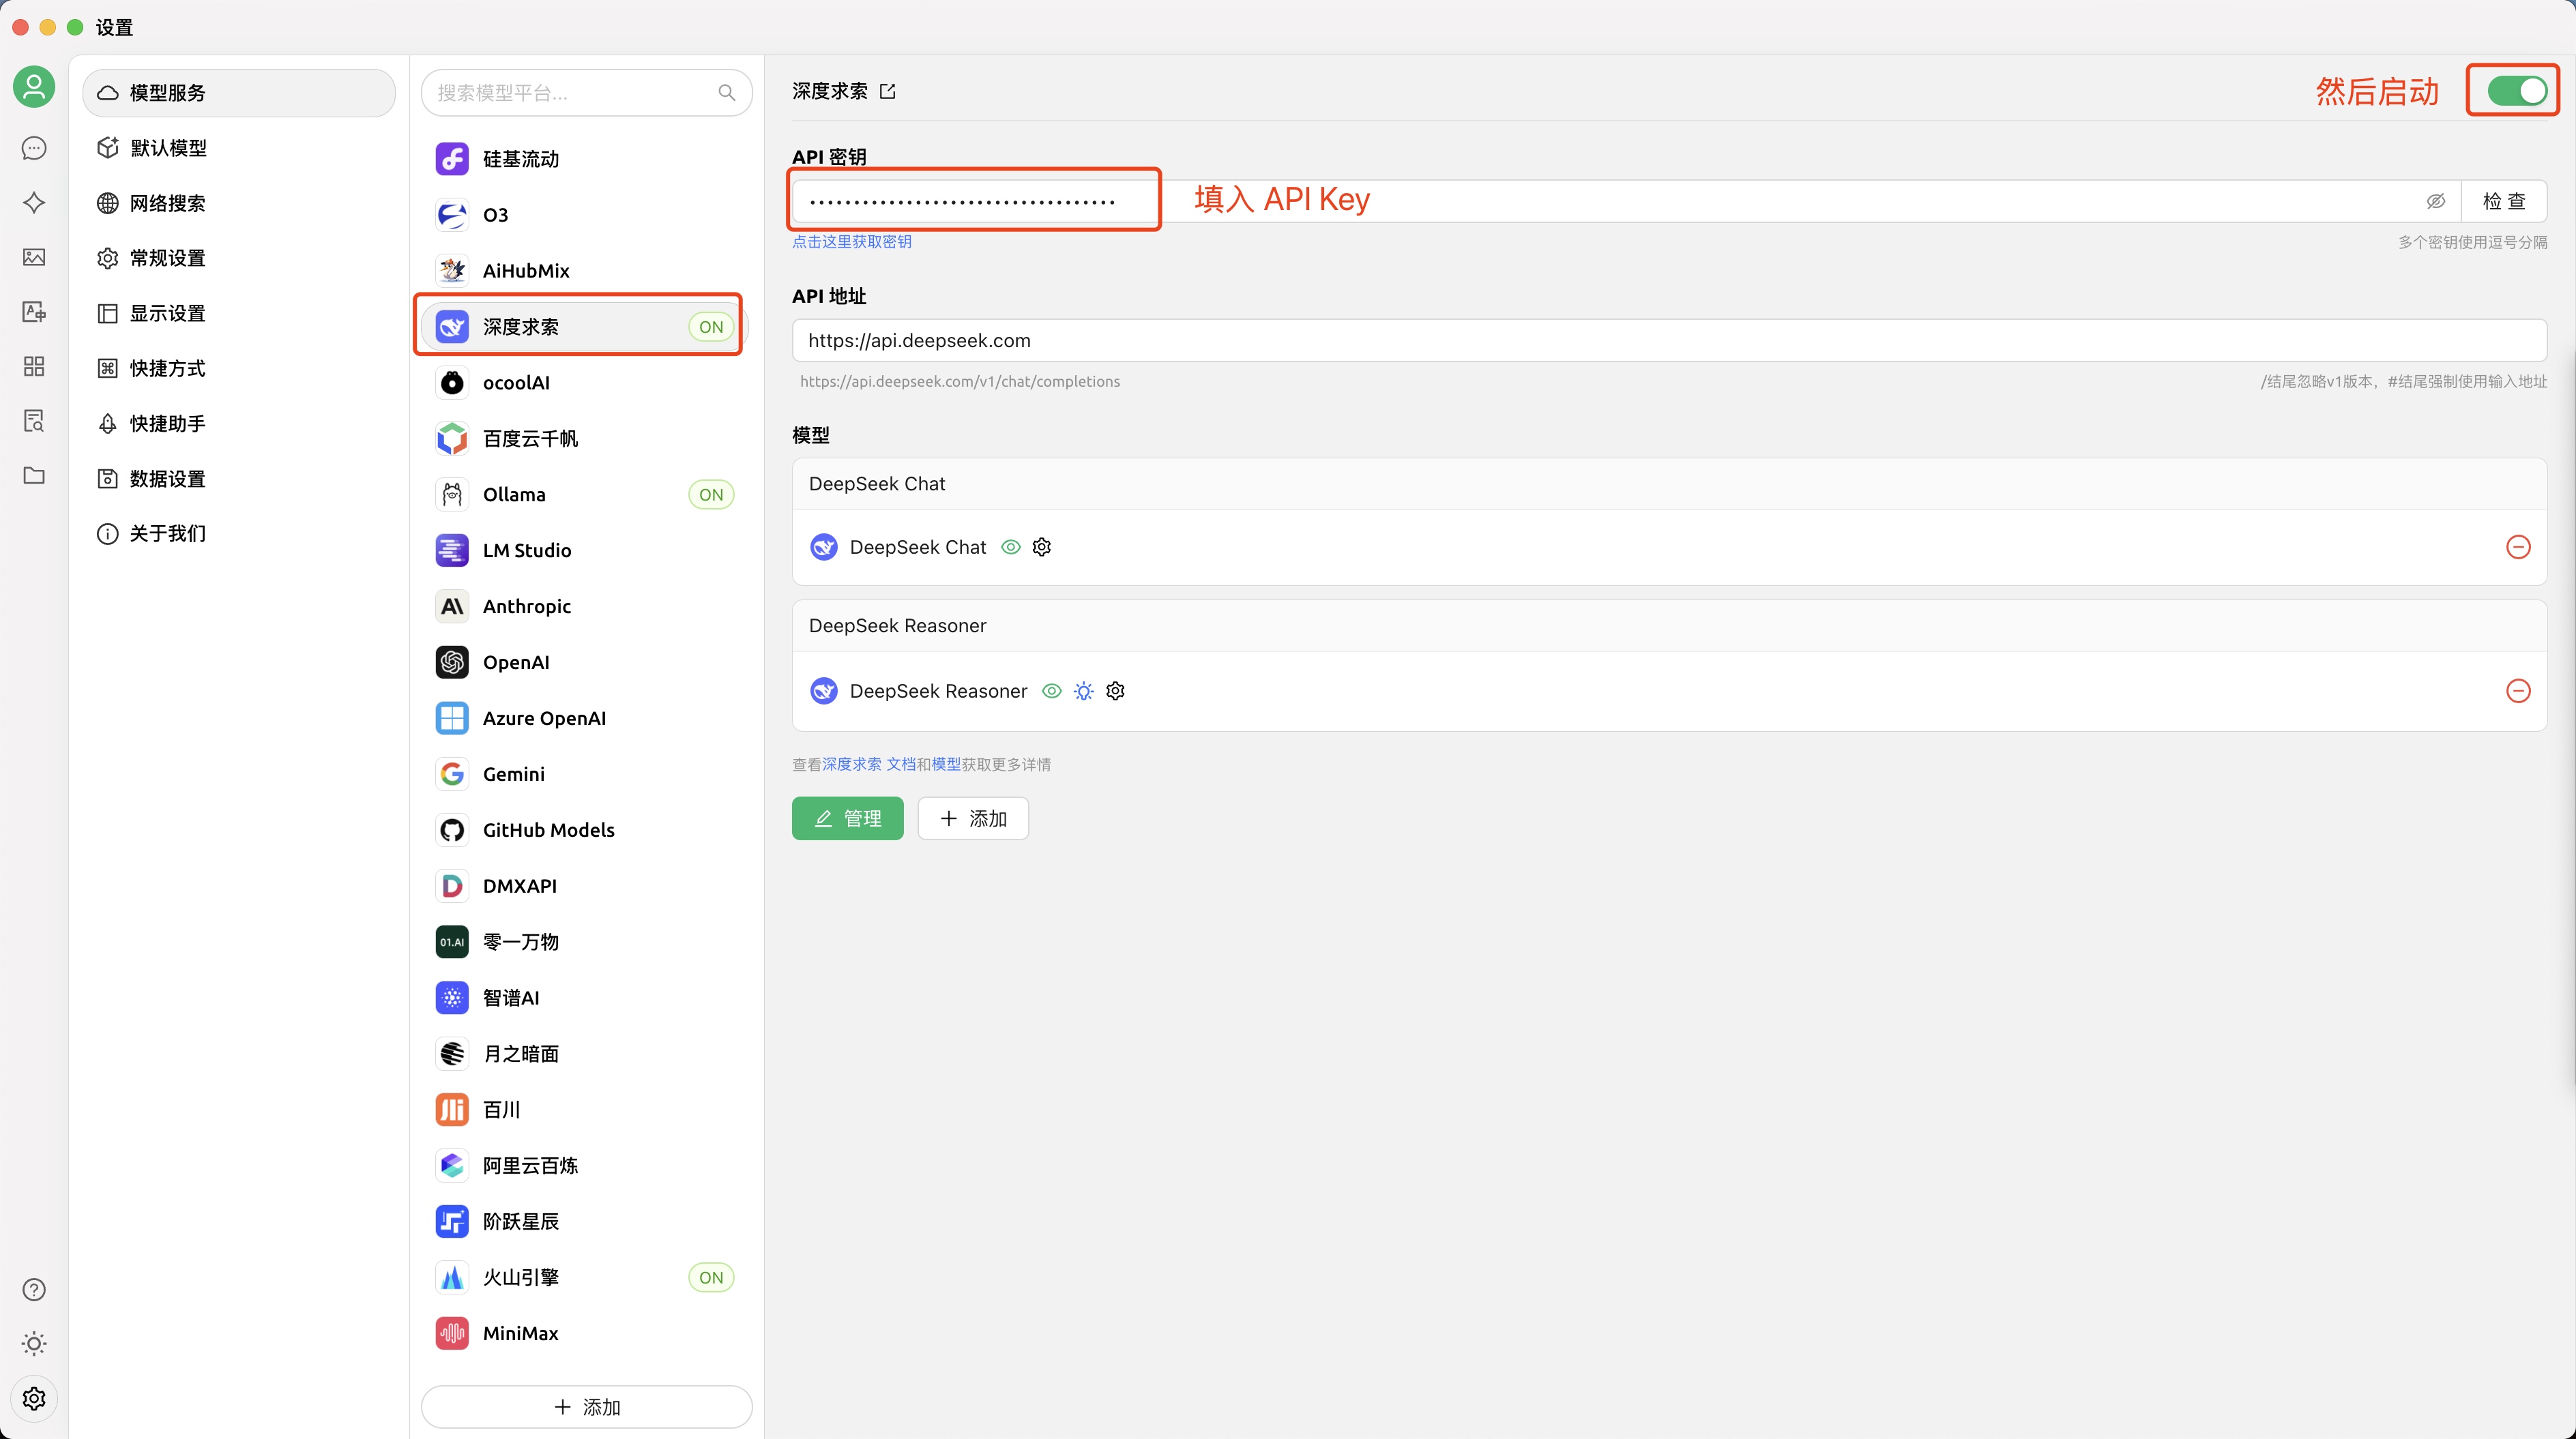Select the Gemini provider
The height and width of the screenshot is (1439, 2576).
(586, 774)
